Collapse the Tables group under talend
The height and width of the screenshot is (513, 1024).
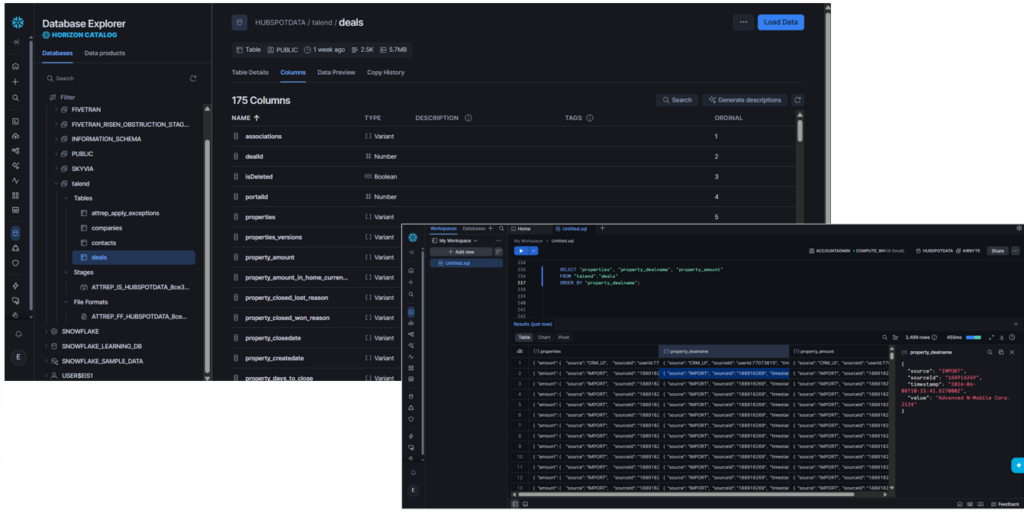66,198
